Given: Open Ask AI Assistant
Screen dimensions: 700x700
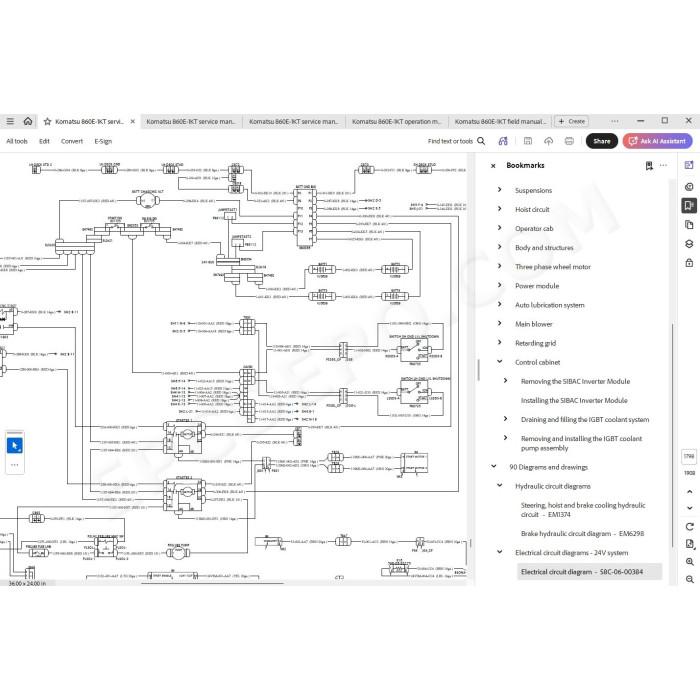Looking at the screenshot, I should 658,141.
